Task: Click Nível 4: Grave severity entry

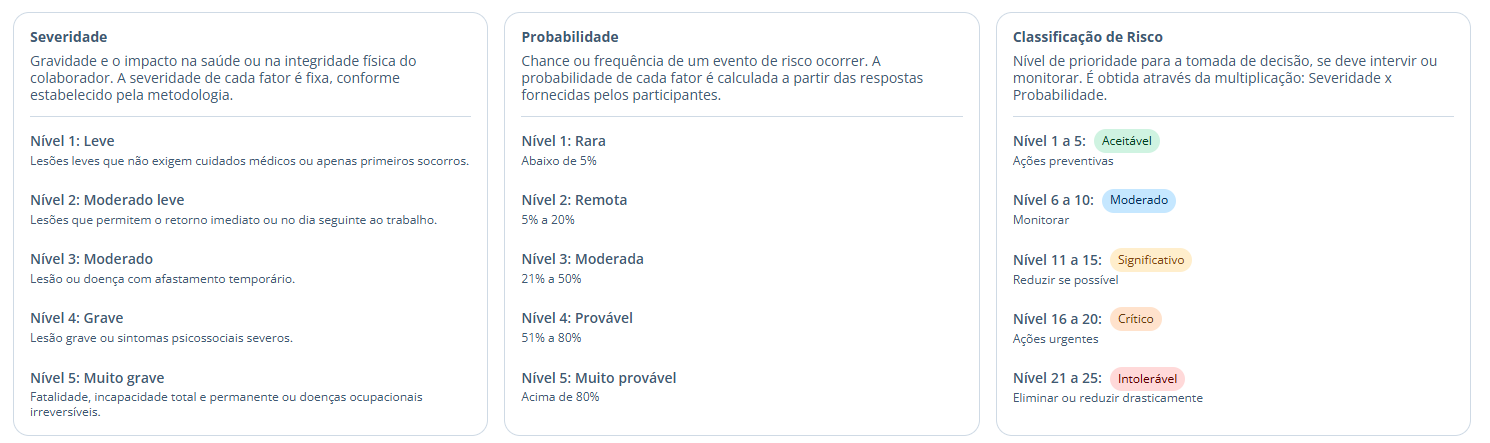Action: click(x=76, y=318)
